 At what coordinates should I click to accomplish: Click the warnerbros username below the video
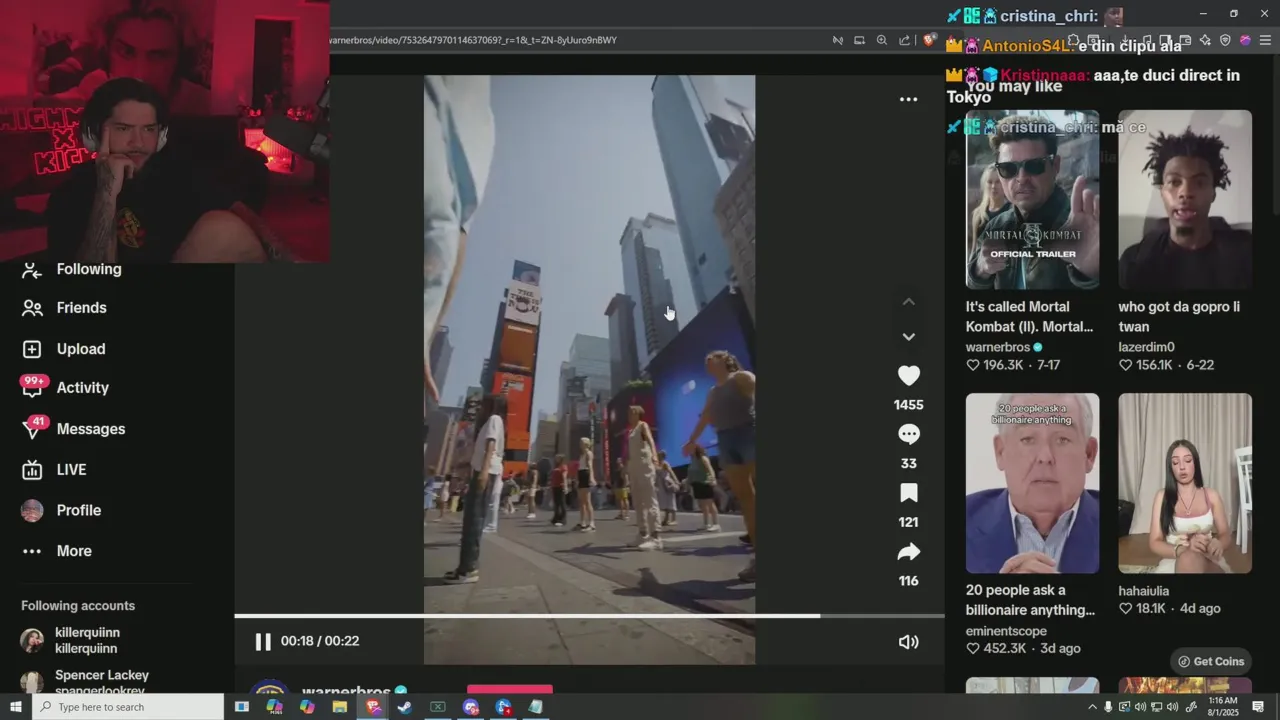(x=346, y=692)
